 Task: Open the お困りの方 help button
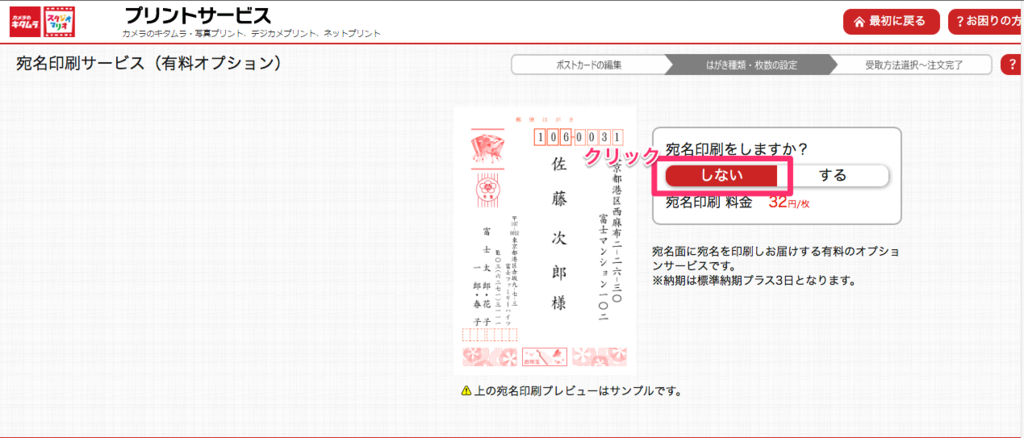coord(986,22)
